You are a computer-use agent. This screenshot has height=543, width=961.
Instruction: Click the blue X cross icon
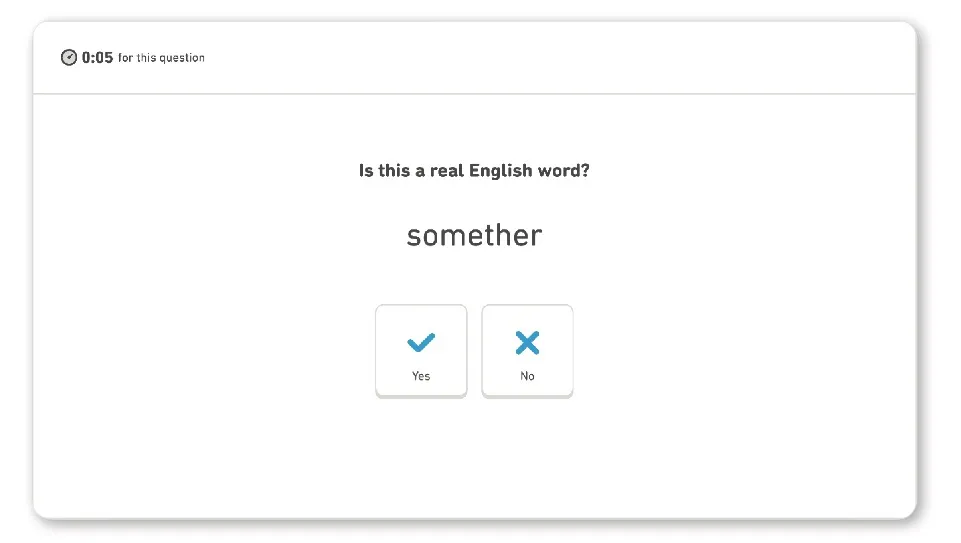point(527,343)
